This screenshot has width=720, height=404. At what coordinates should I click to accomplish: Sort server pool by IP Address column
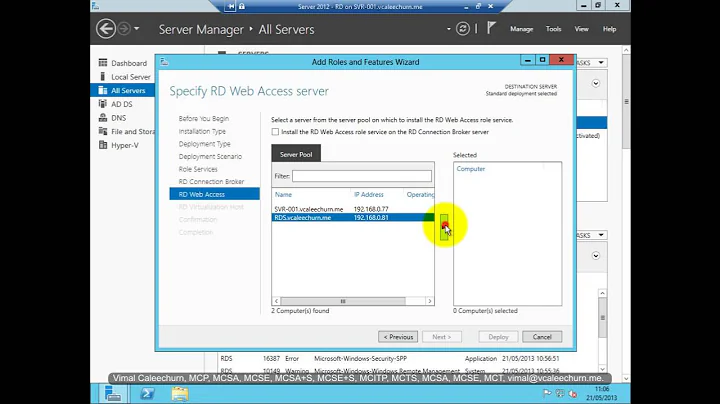[368, 195]
